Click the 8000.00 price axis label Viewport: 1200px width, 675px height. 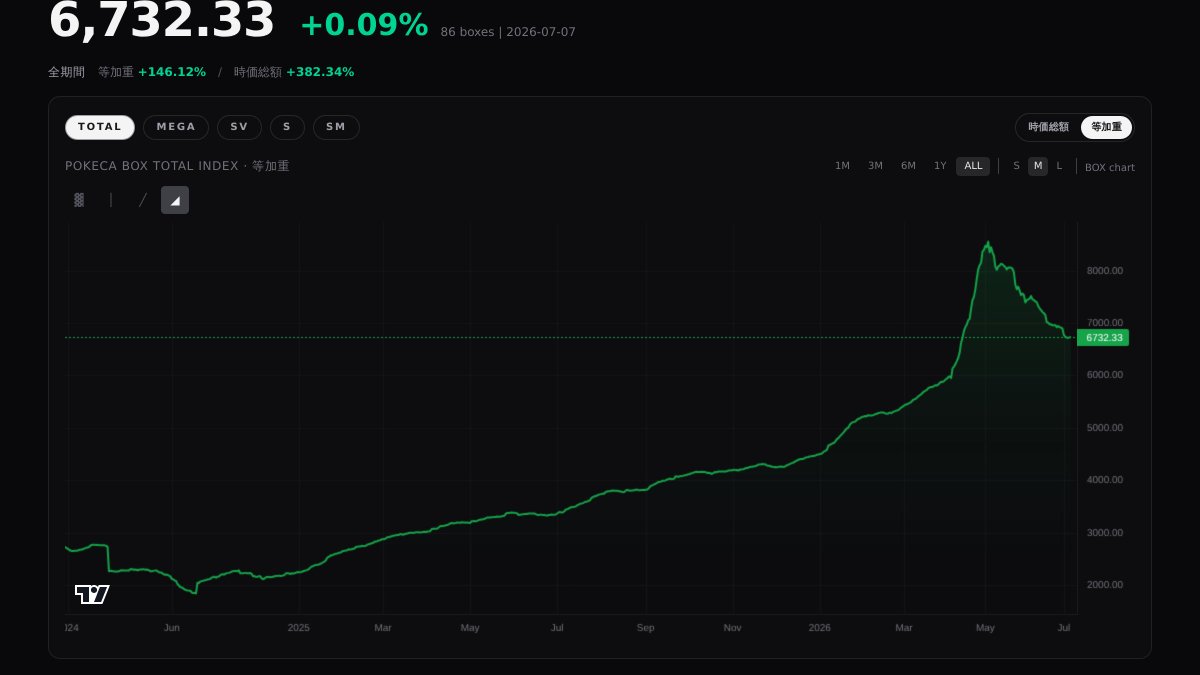1104,271
